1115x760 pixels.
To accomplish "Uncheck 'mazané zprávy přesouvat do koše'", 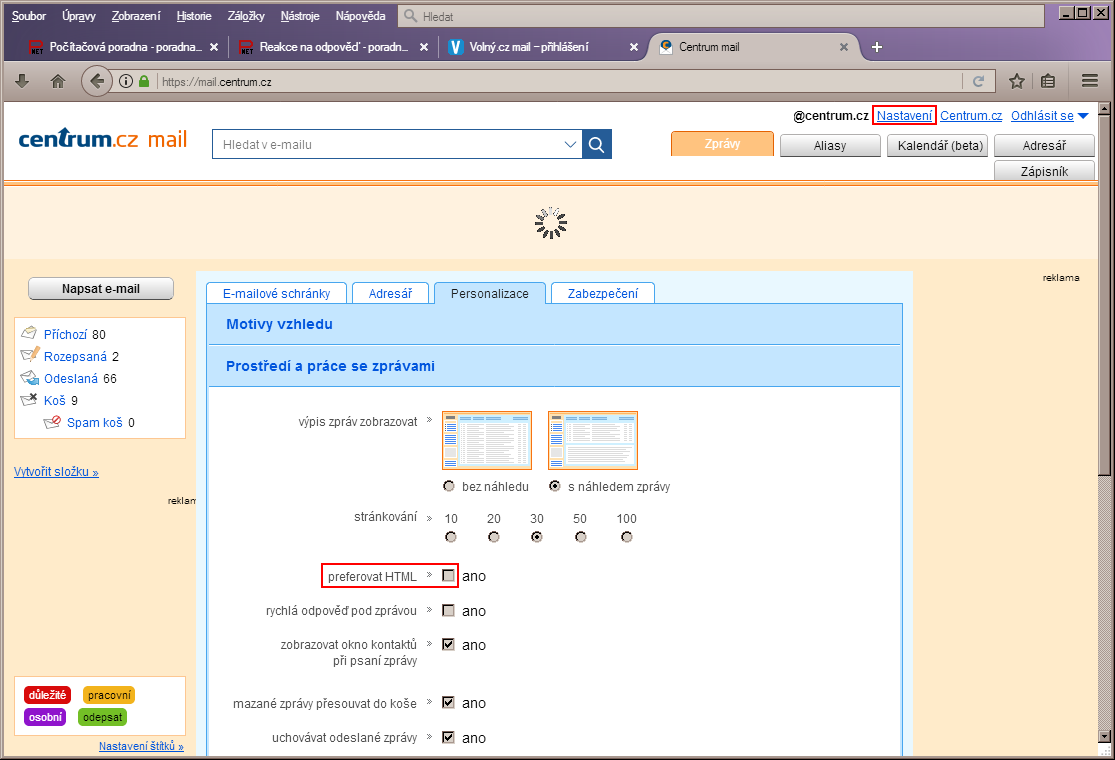I will pyautogui.click(x=448, y=702).
